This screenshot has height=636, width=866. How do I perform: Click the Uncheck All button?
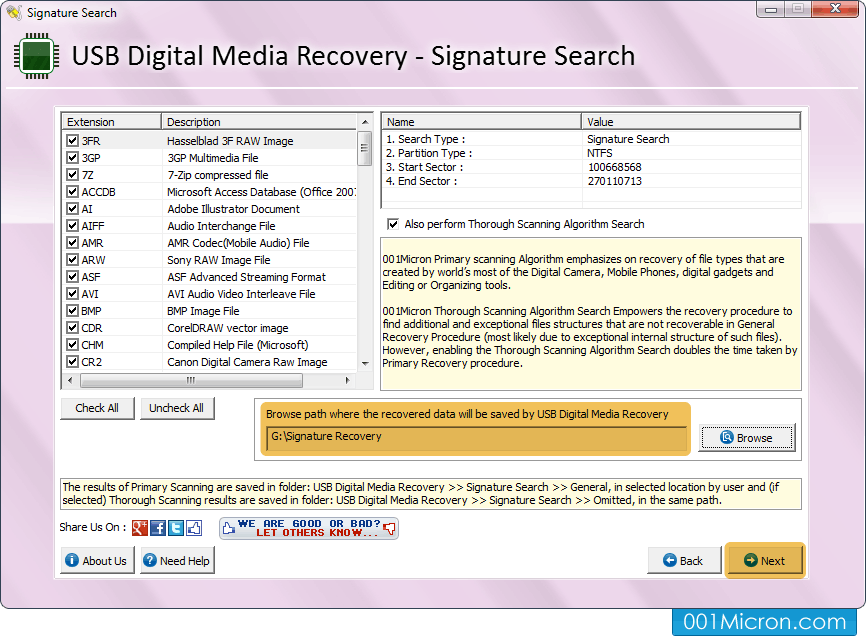[x=177, y=408]
